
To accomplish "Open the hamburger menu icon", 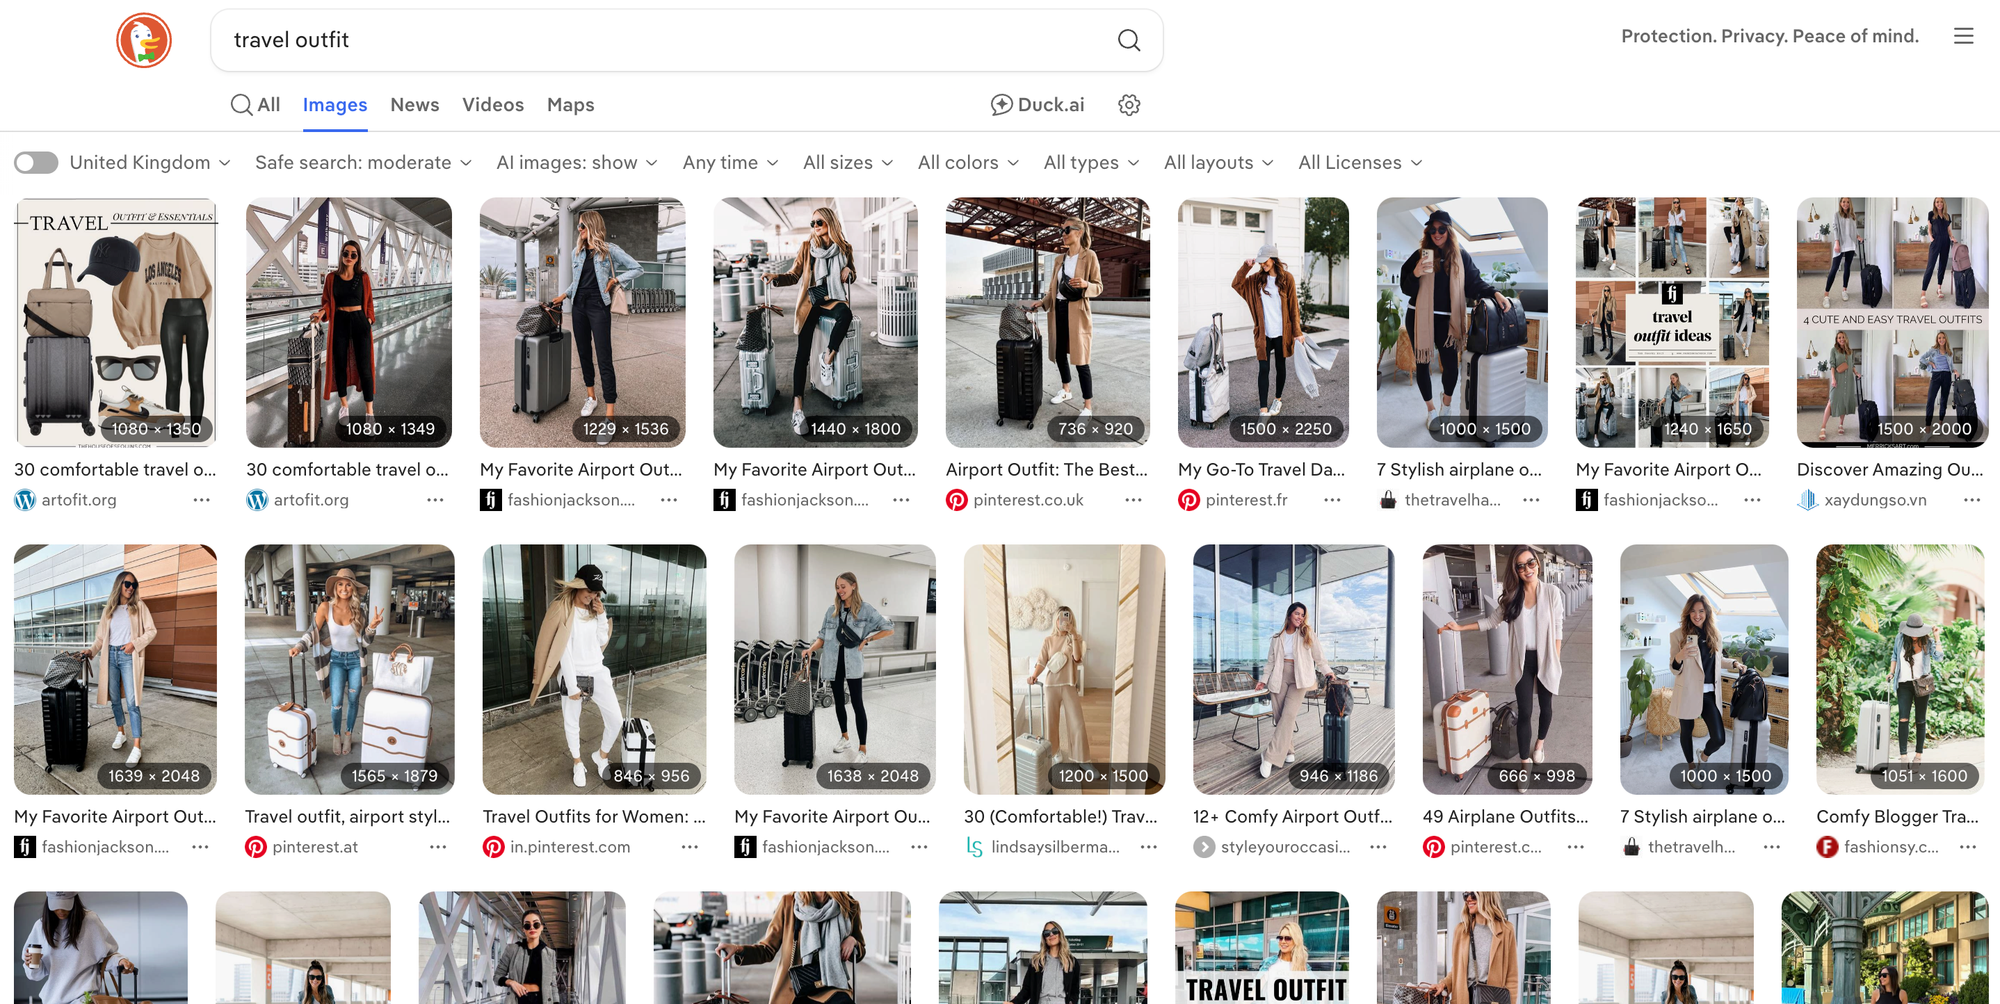I will 1963,36.
